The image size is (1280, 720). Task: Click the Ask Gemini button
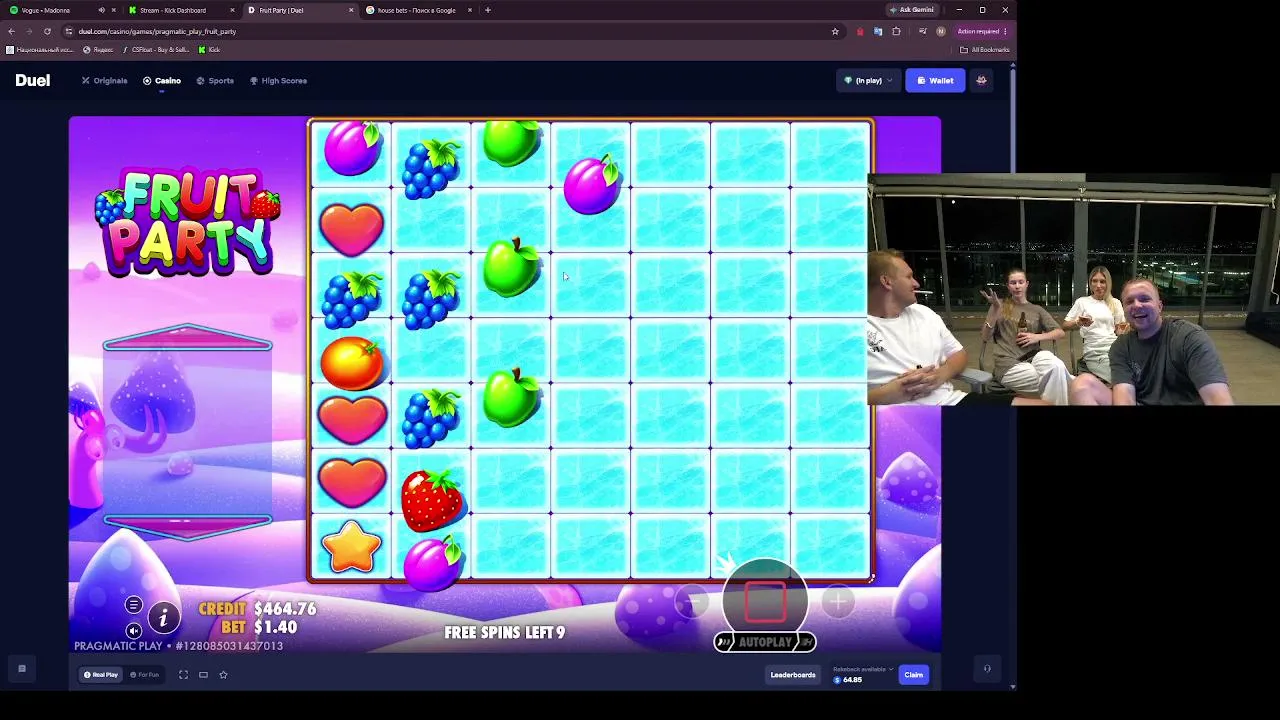pyautogui.click(x=912, y=10)
